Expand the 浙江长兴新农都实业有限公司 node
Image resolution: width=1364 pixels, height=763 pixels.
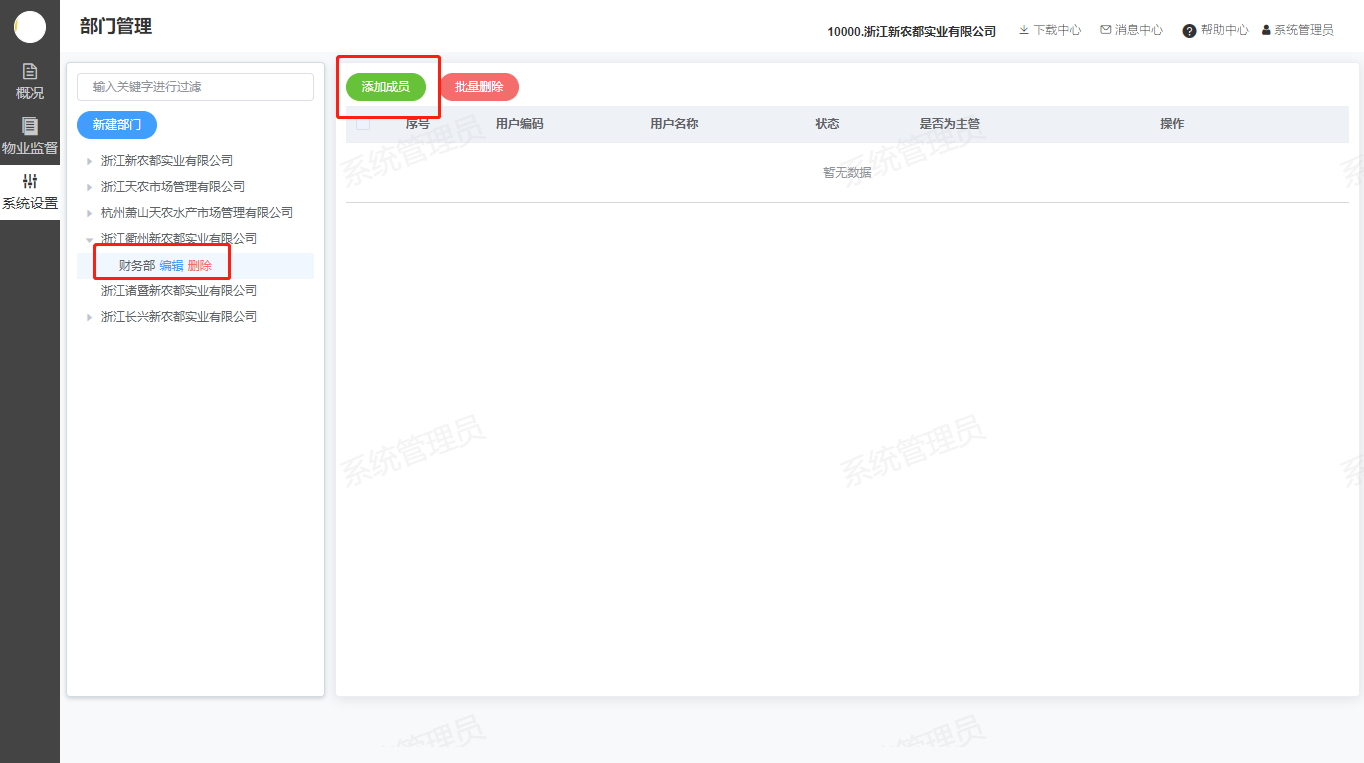pos(89,317)
